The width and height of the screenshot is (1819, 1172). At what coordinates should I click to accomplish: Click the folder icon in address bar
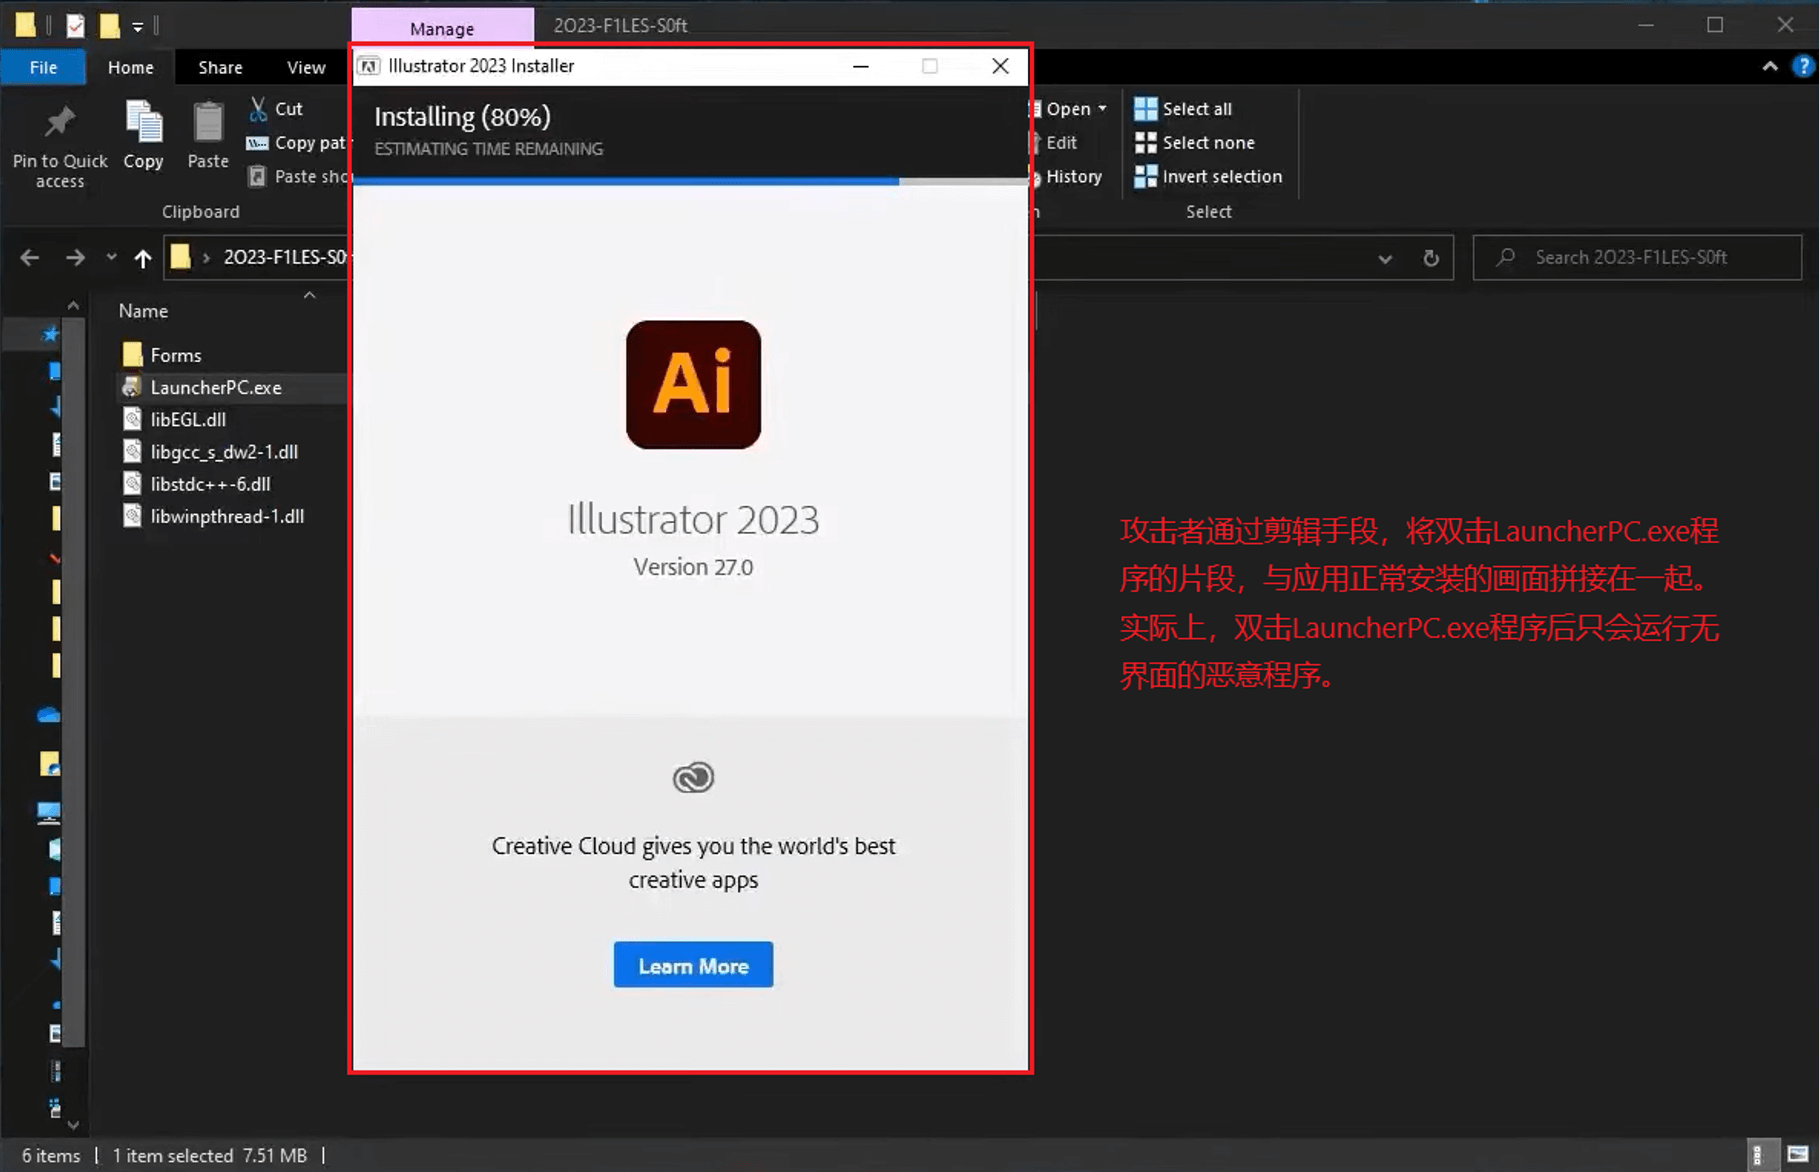click(x=180, y=257)
